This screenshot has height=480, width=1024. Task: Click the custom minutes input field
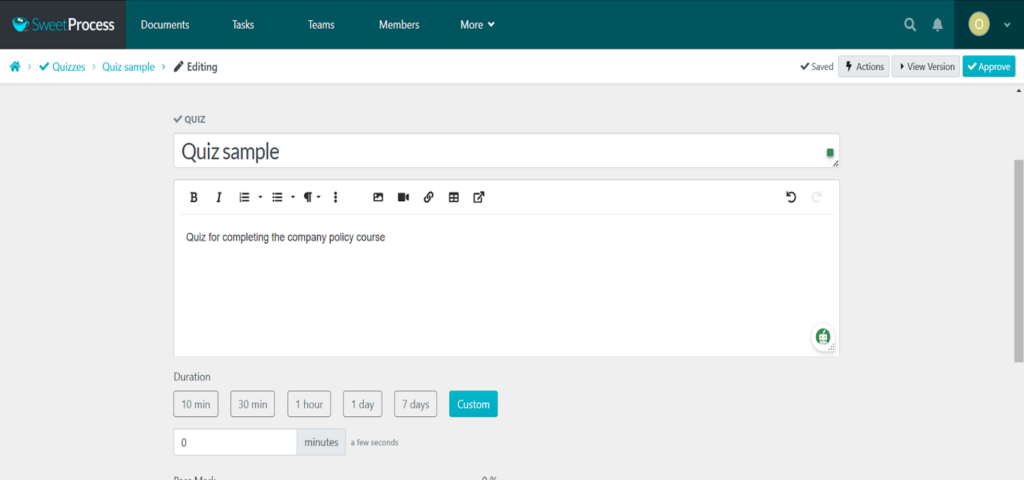click(235, 442)
